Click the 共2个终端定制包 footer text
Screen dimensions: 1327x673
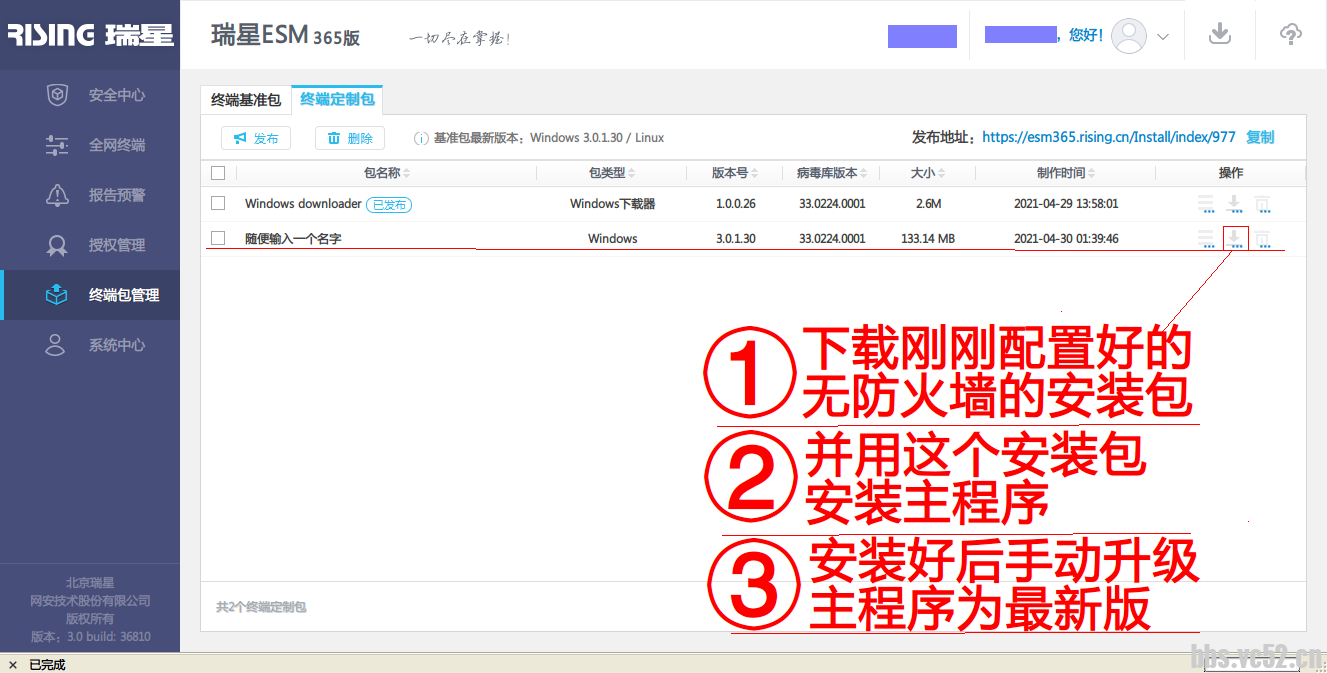click(x=261, y=607)
